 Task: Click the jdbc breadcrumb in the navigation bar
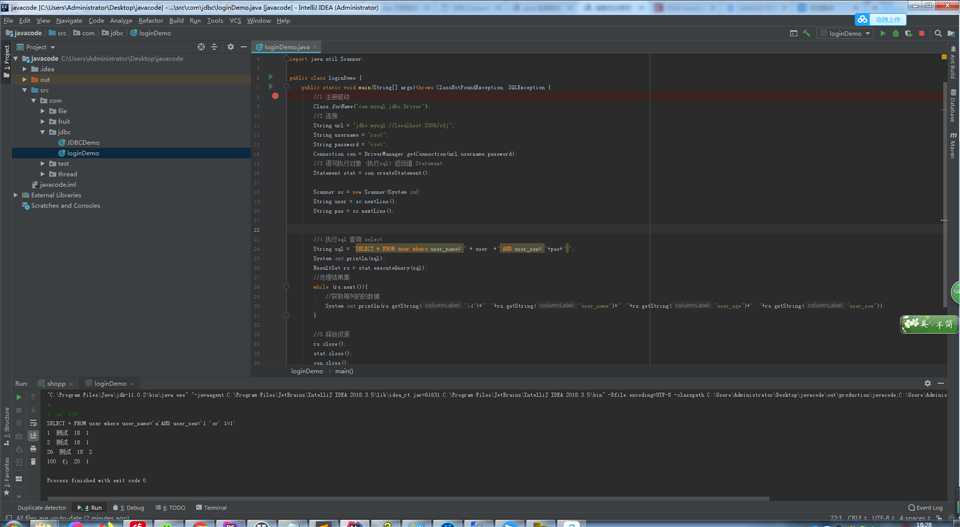click(x=113, y=33)
